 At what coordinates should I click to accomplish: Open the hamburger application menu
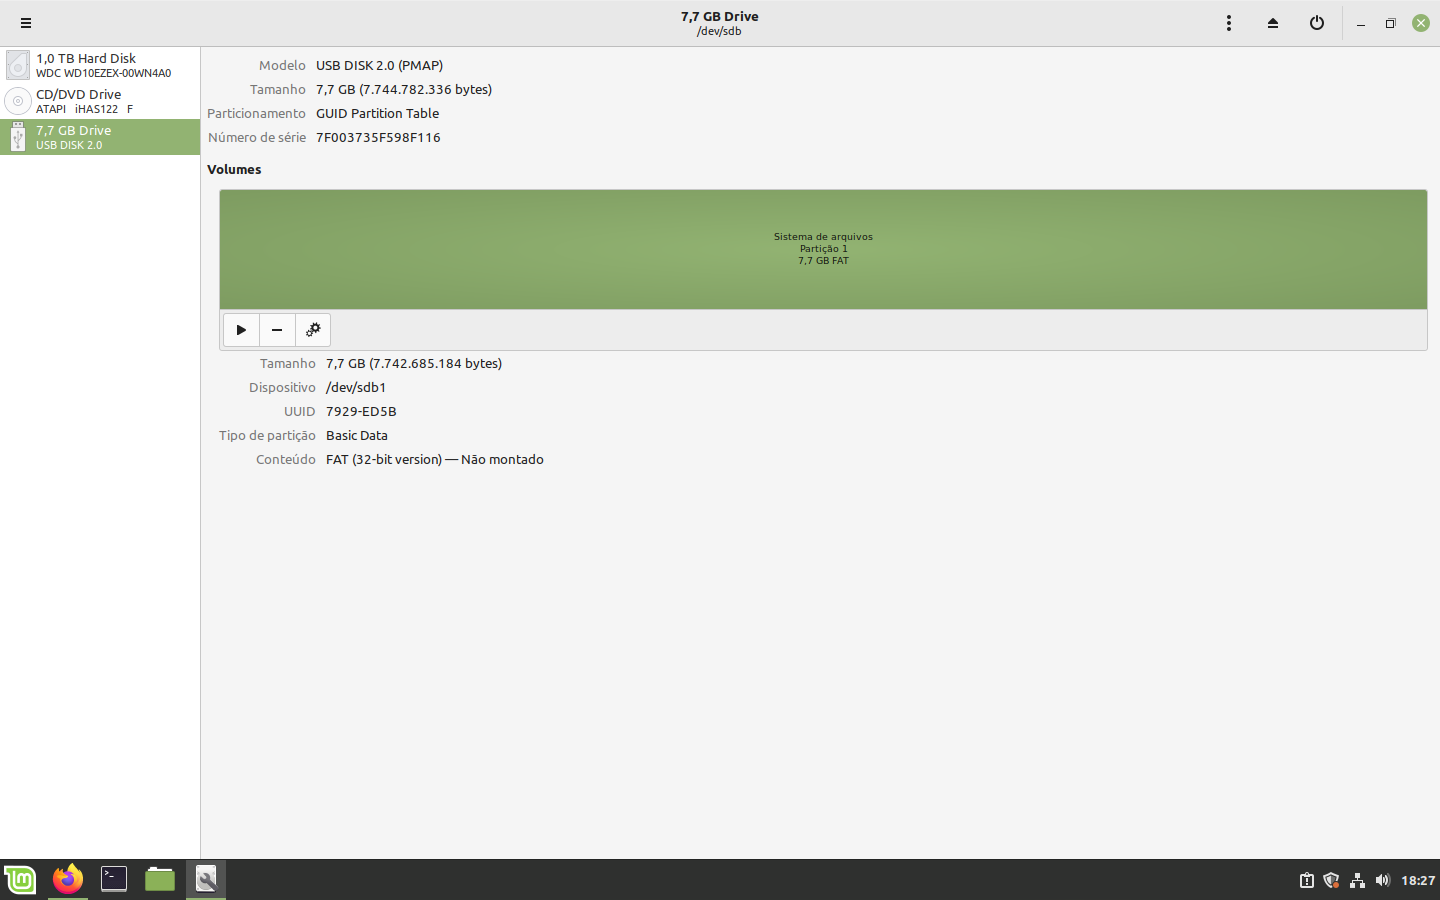tap(26, 23)
